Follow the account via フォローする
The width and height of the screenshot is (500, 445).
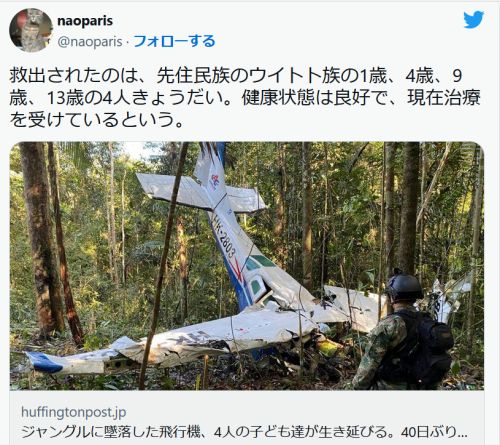pyautogui.click(x=174, y=41)
